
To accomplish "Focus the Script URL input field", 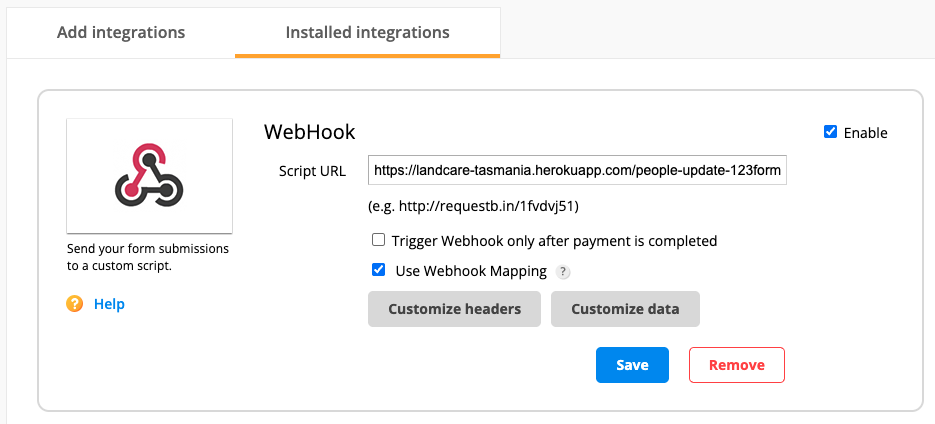I will [x=579, y=171].
